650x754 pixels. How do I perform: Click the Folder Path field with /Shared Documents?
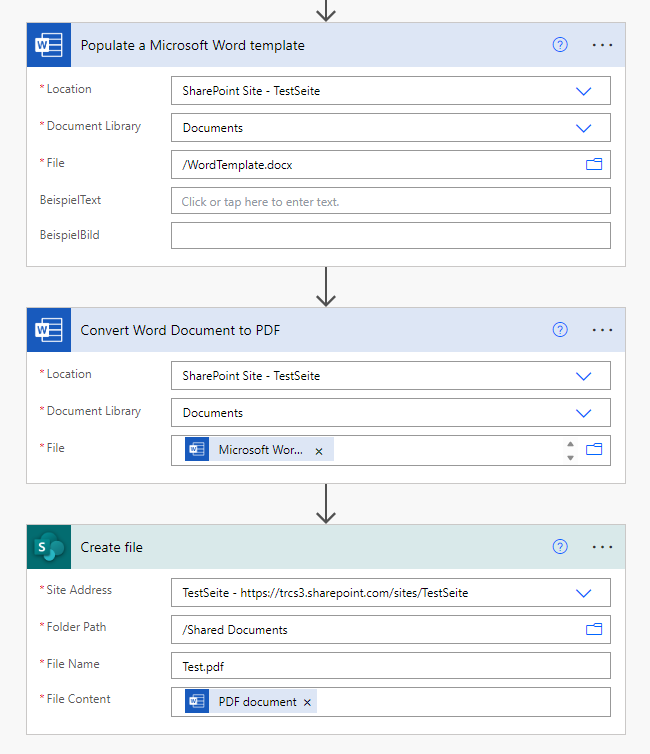(391, 629)
